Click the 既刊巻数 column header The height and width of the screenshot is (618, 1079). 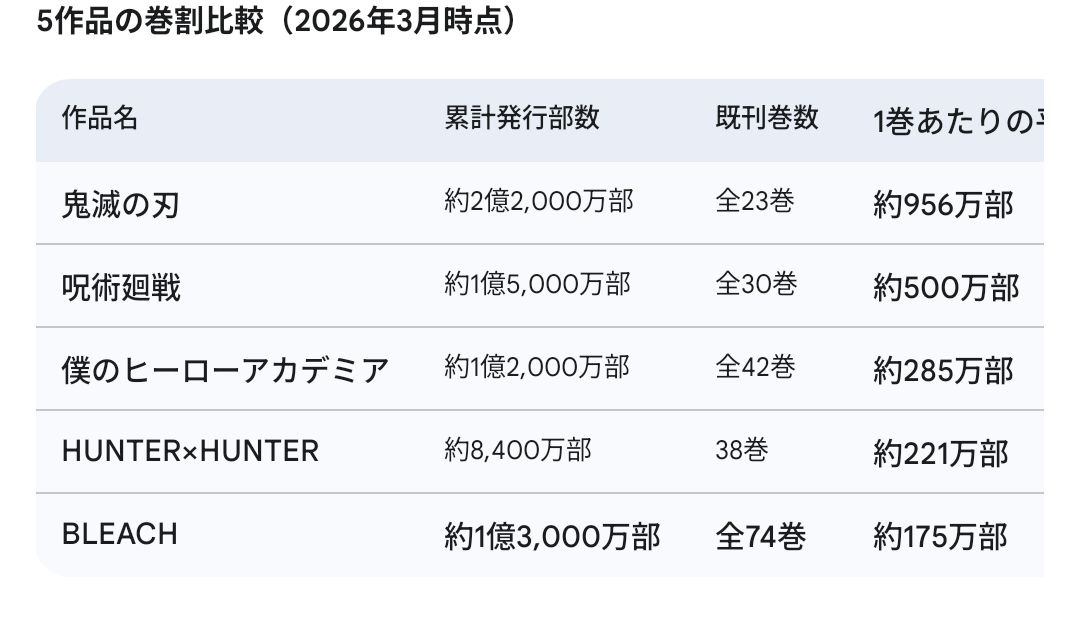point(767,118)
